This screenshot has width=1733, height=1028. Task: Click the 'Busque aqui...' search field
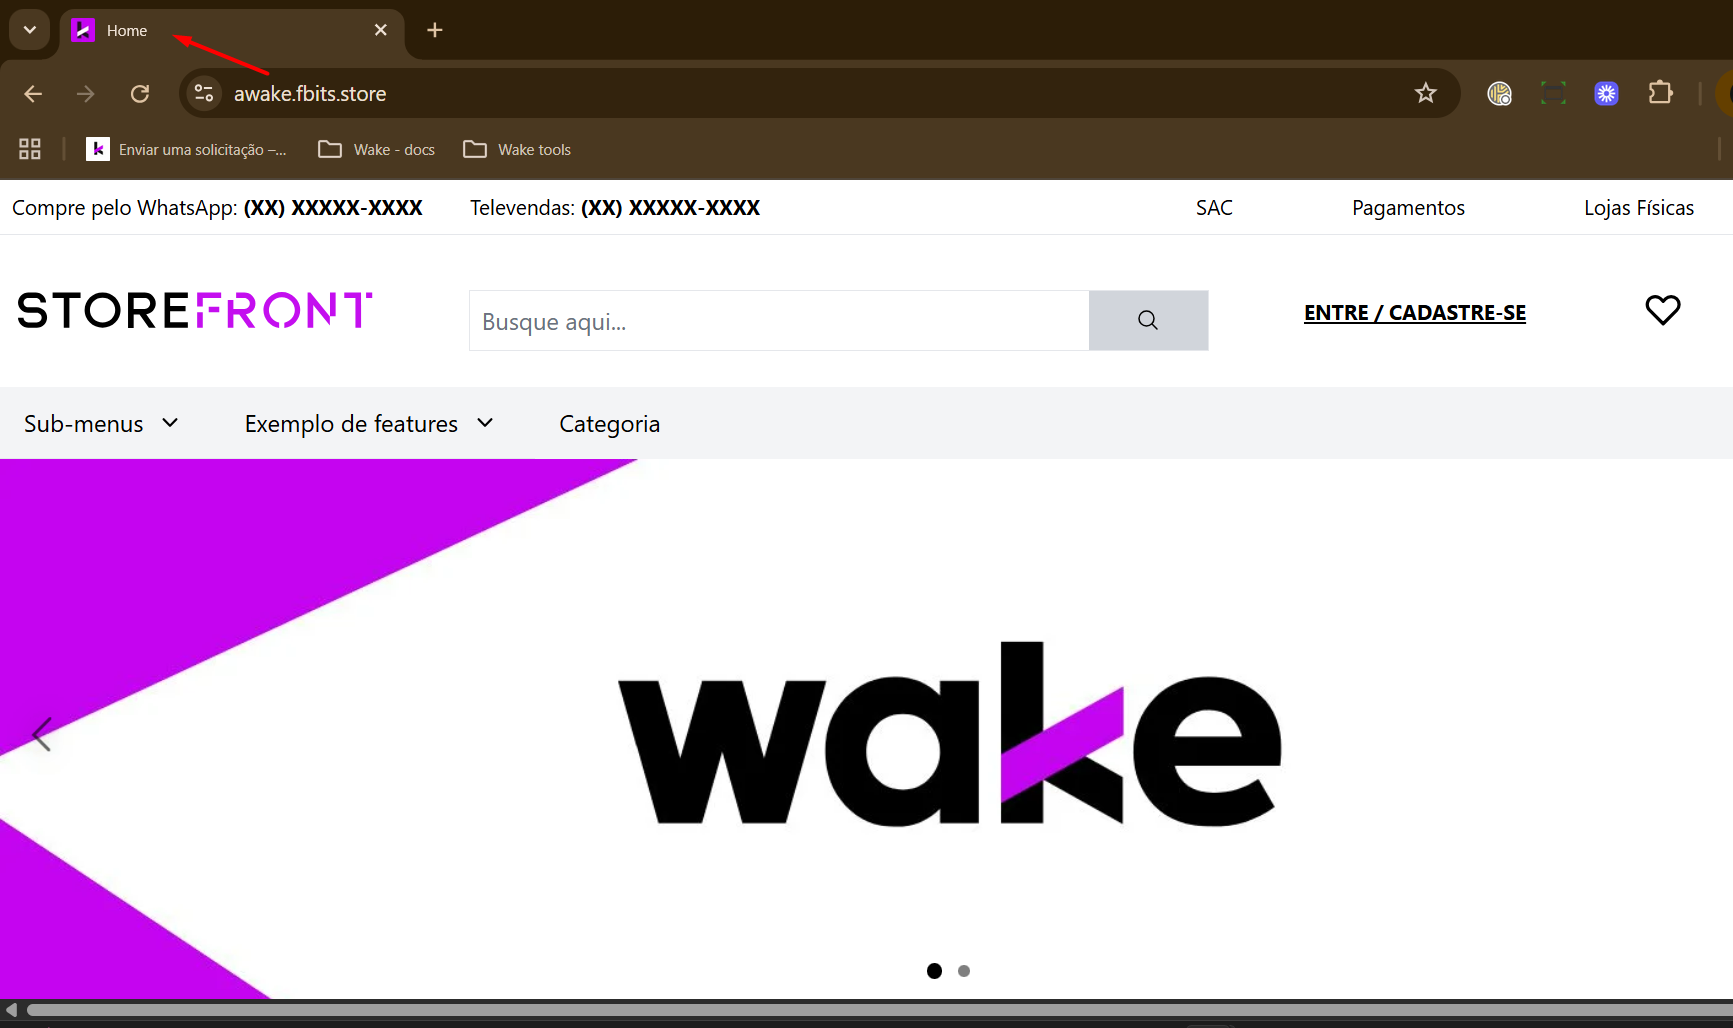pyautogui.click(x=779, y=321)
